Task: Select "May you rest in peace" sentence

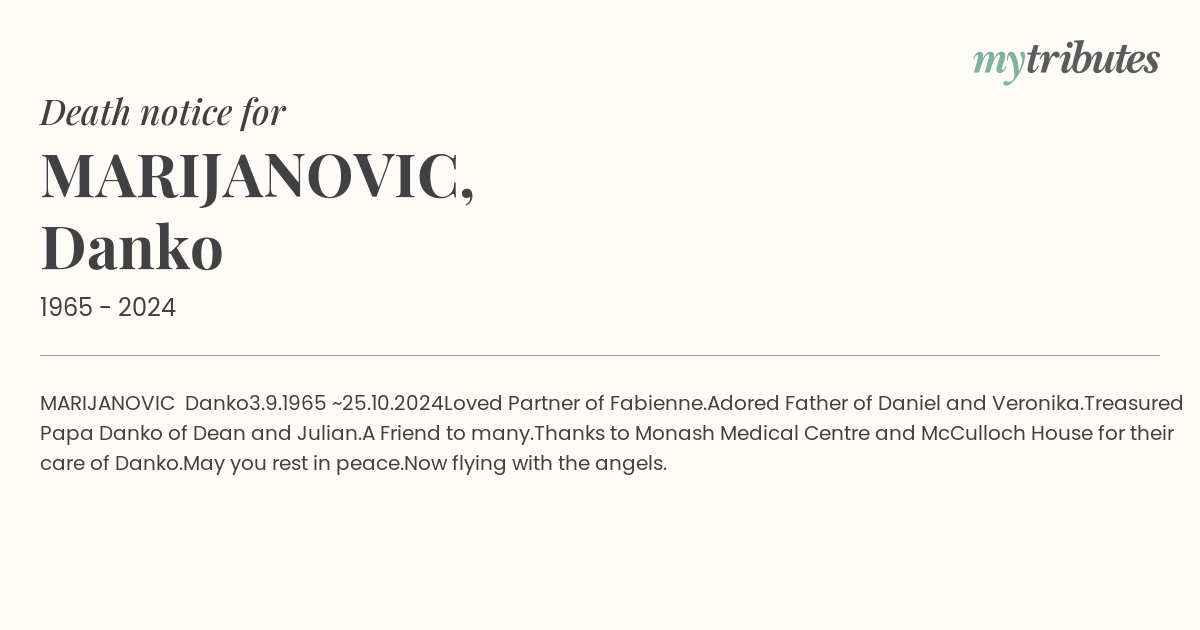Action: click(x=293, y=464)
